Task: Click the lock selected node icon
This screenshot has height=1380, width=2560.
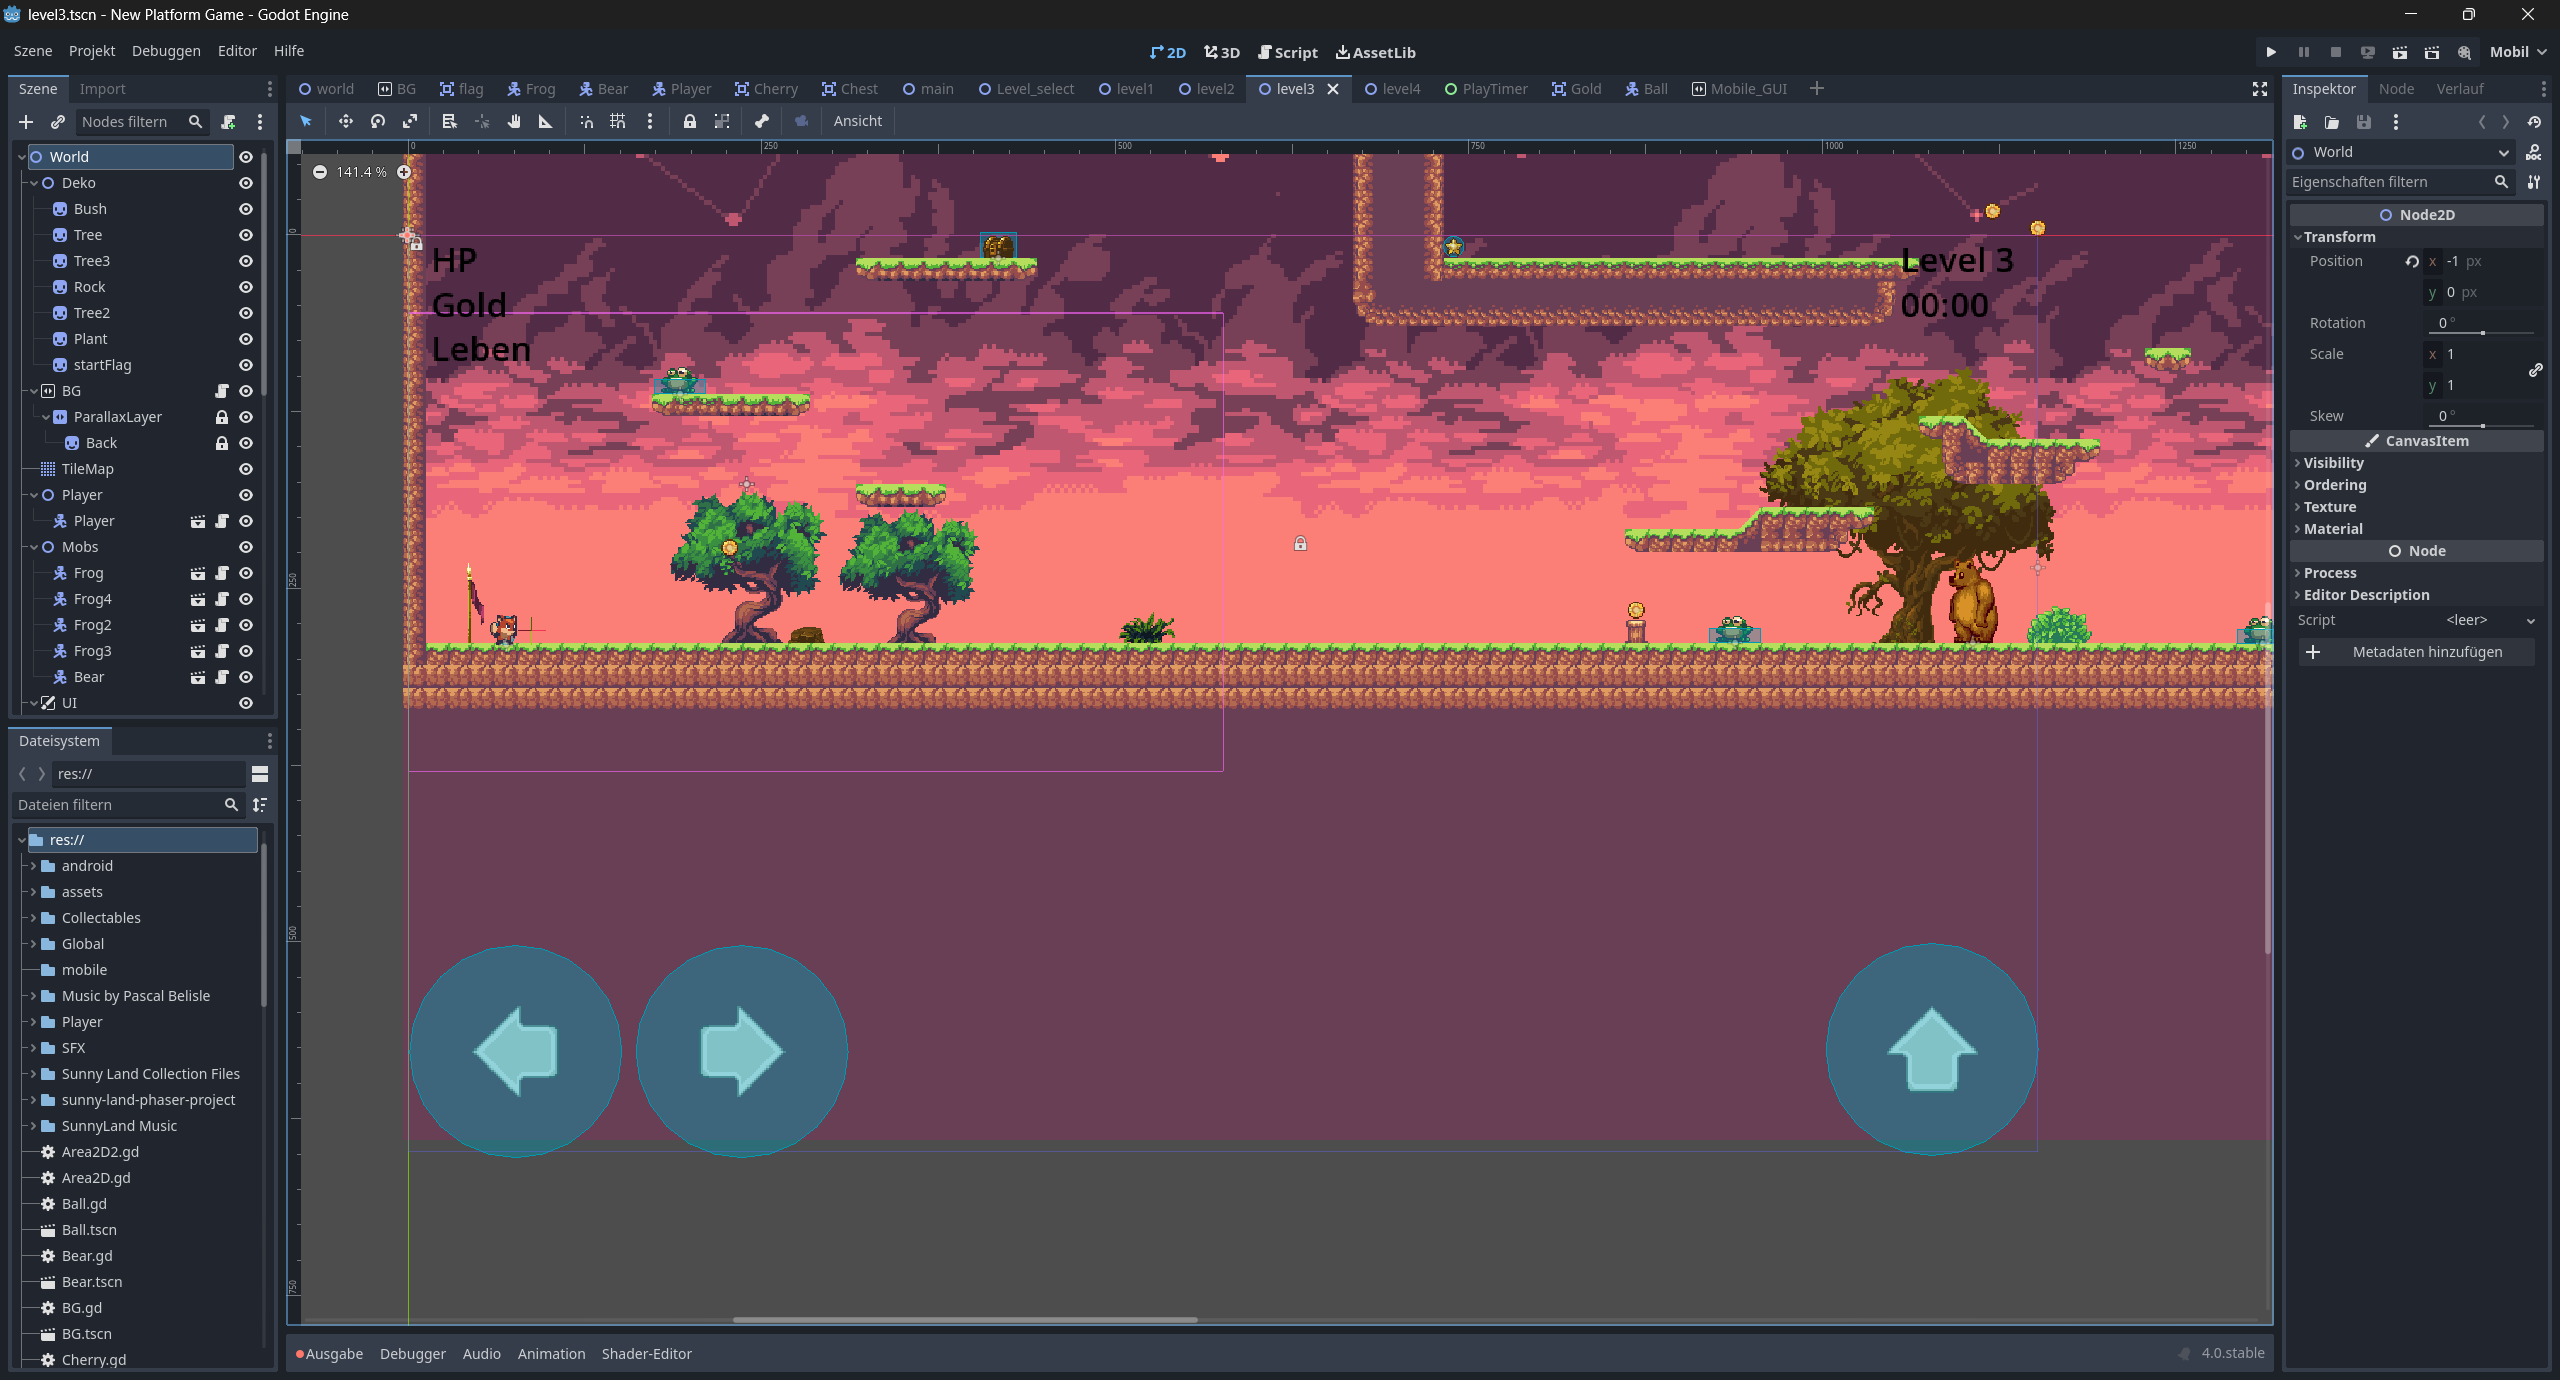Action: 689,121
